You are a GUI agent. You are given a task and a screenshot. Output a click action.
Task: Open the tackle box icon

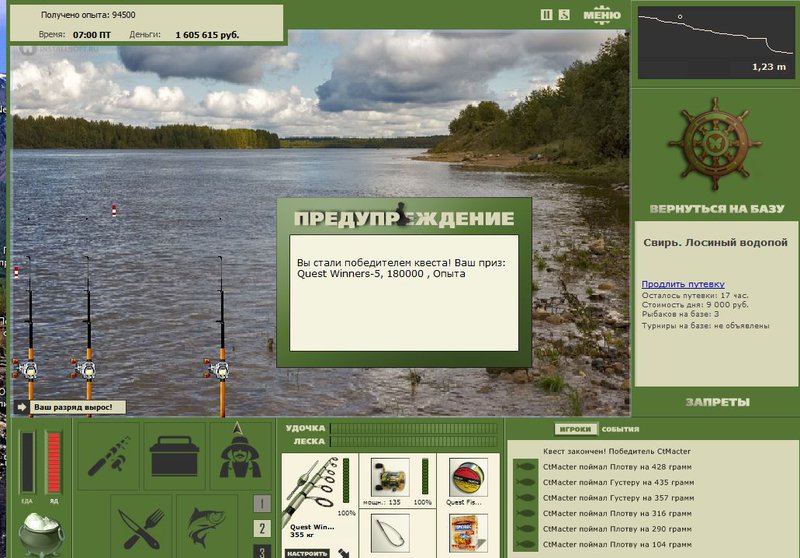[174, 456]
